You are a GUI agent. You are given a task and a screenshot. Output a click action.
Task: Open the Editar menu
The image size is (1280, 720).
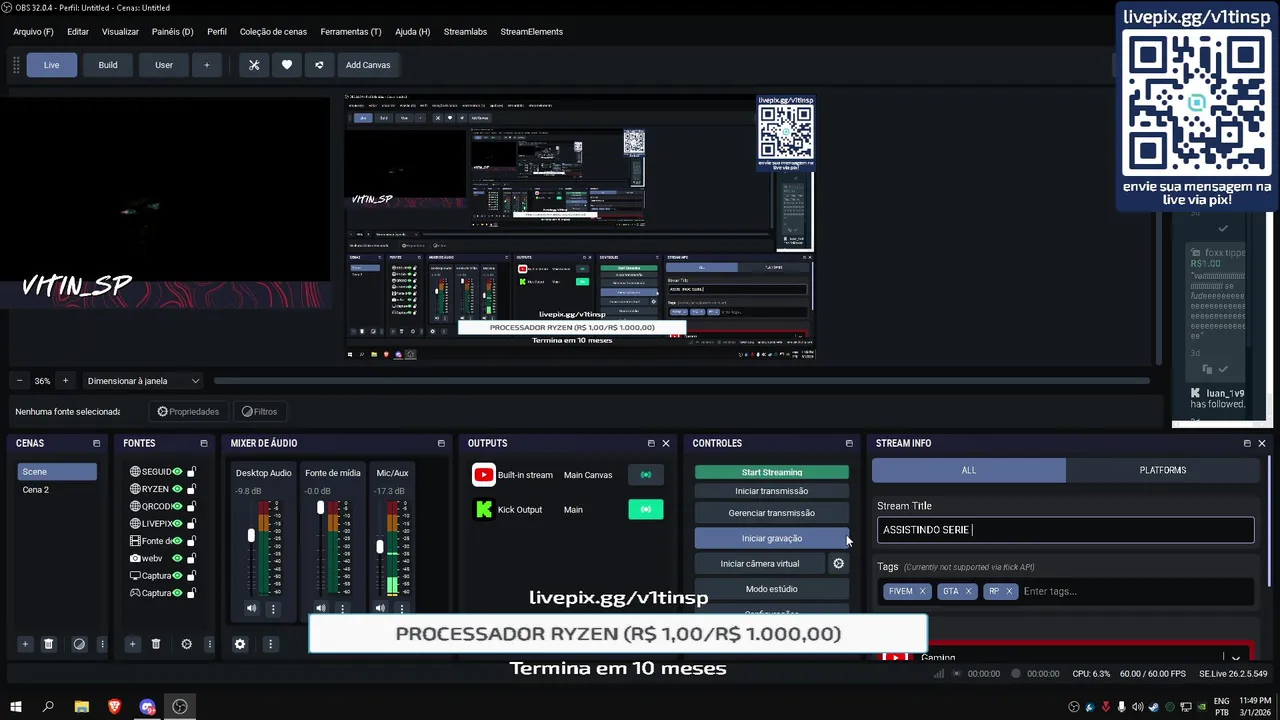coord(78,32)
